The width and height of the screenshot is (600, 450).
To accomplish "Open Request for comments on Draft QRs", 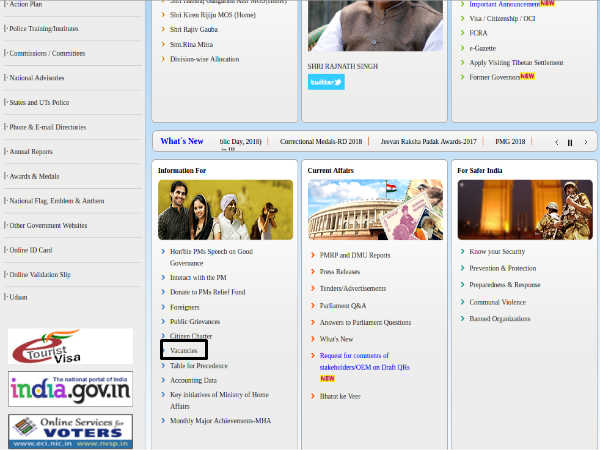I will (x=364, y=362).
